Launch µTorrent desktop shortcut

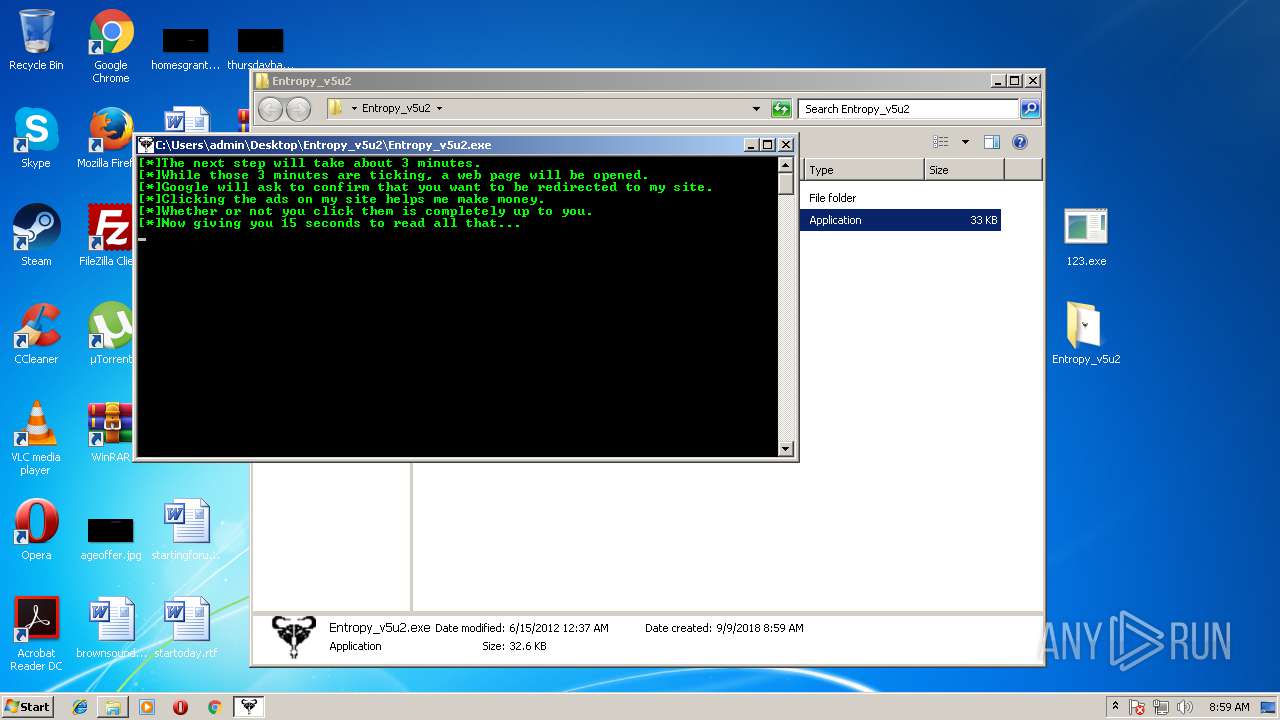111,334
